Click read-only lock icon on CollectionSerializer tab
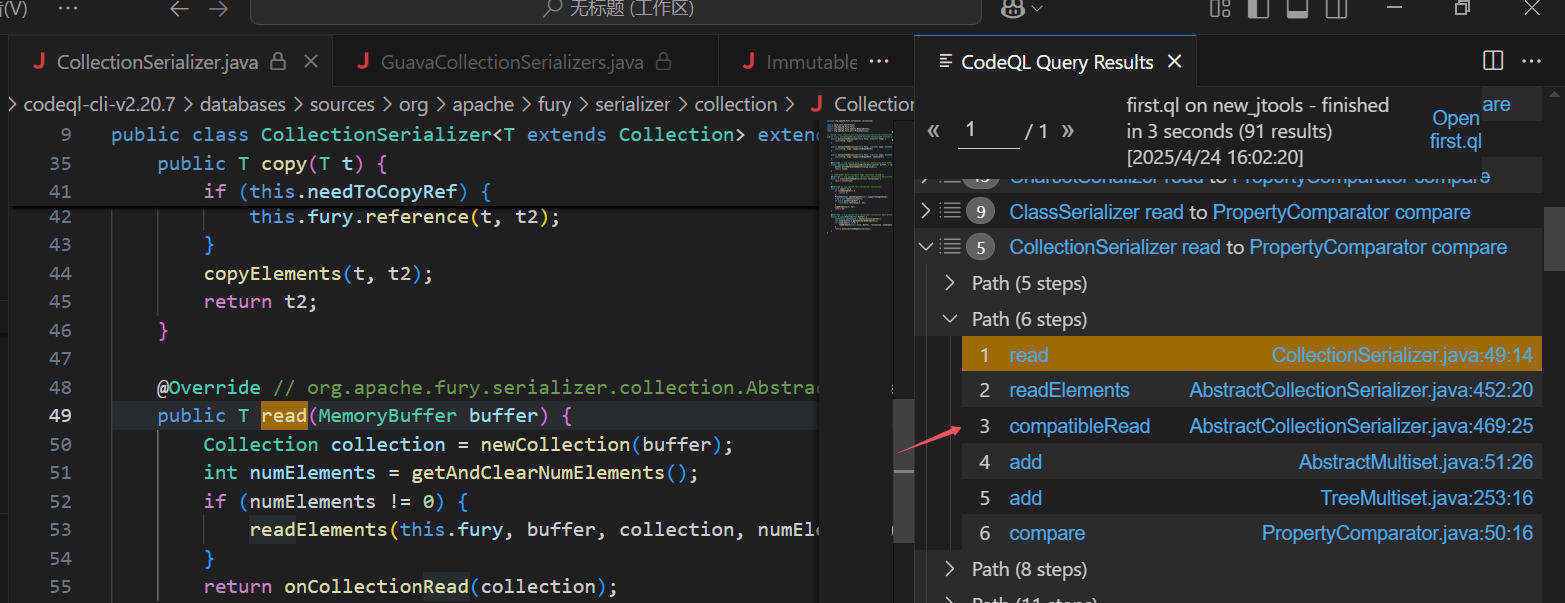Image resolution: width=1565 pixels, height=603 pixels. point(279,62)
